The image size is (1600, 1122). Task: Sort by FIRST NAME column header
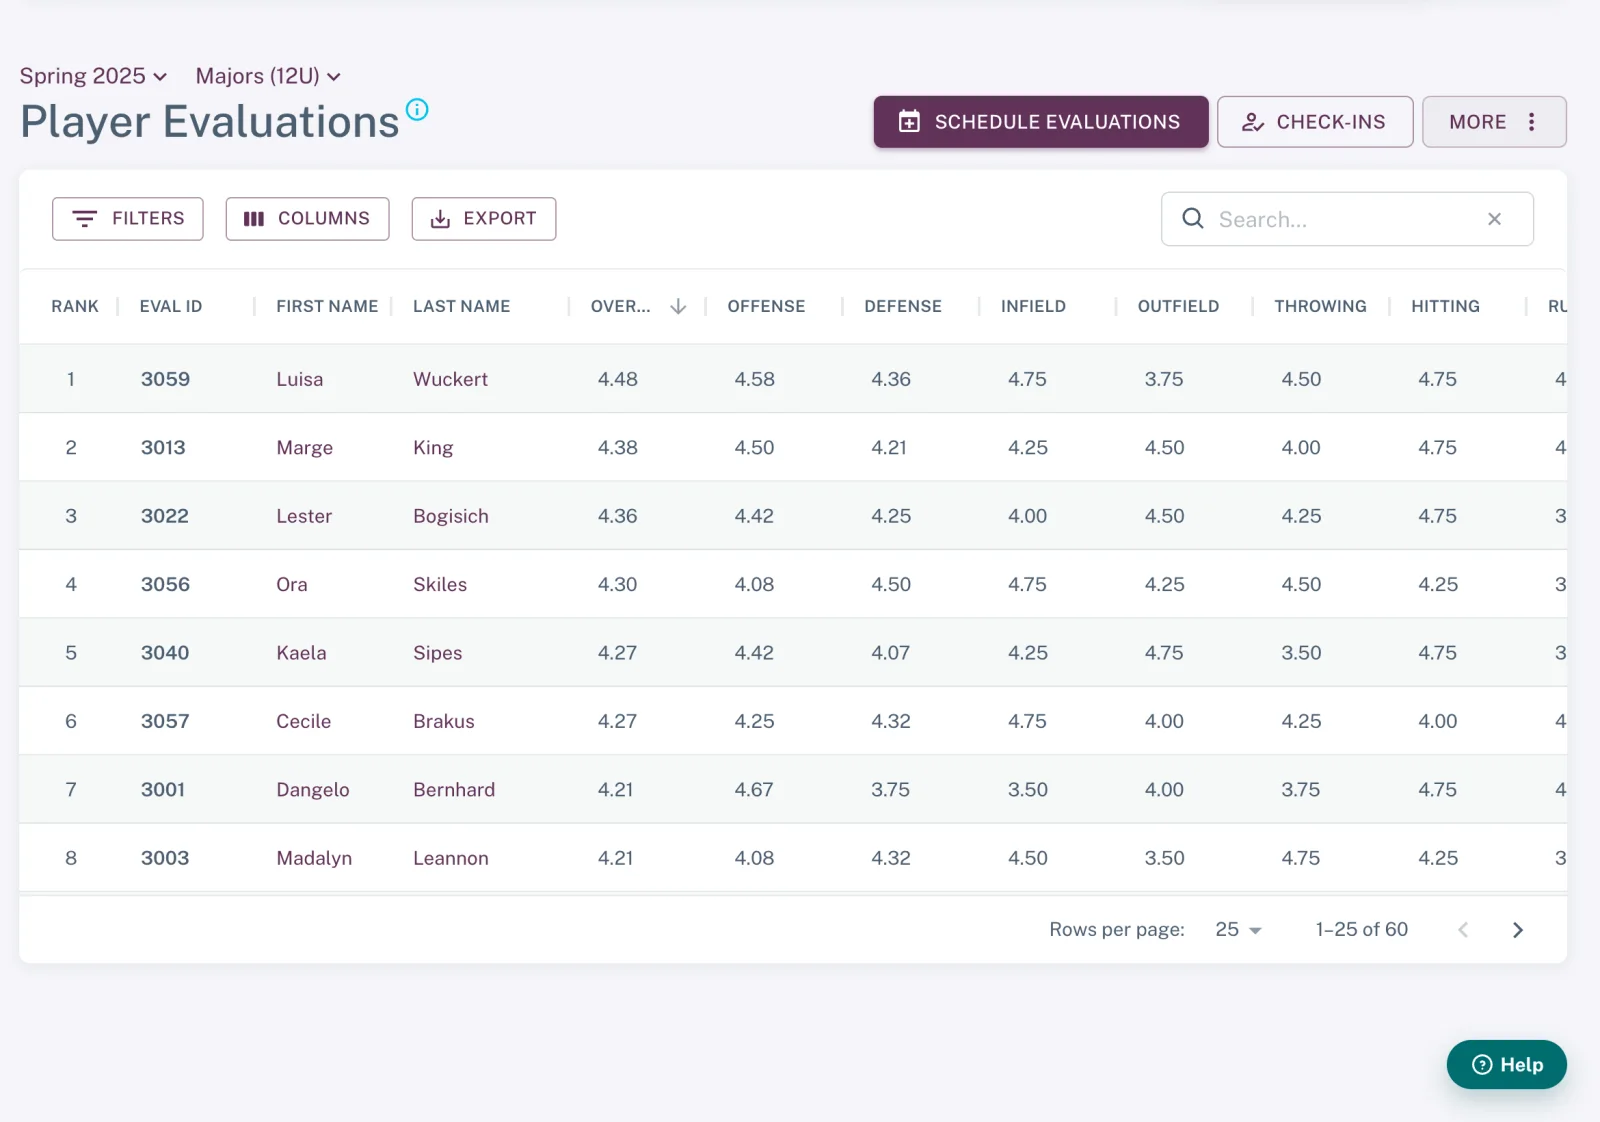327,306
